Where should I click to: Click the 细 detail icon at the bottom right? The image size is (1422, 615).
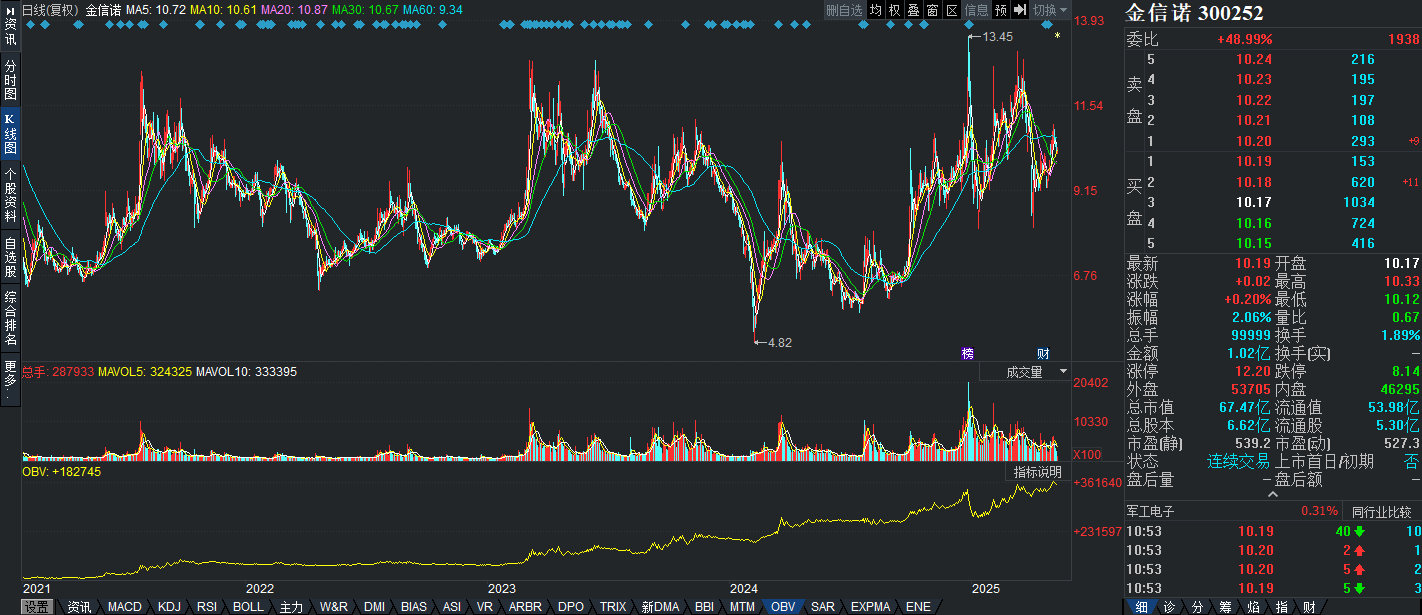click(1141, 607)
